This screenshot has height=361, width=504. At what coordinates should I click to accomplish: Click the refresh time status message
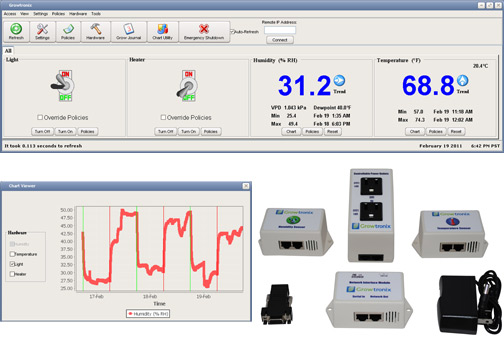pos(43,146)
